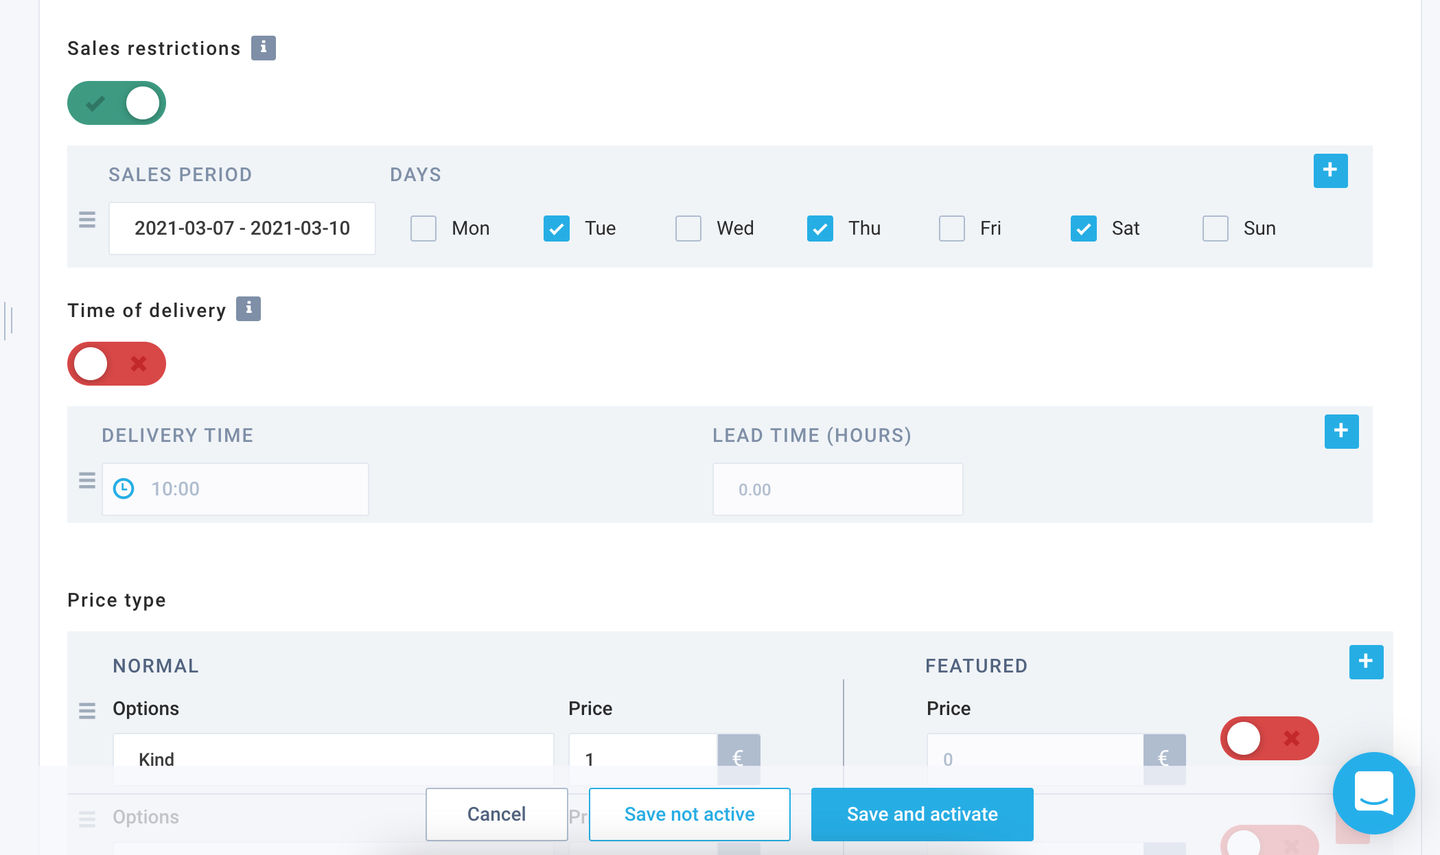1440x855 pixels.
Task: Click Save not active button
Action: click(x=690, y=814)
